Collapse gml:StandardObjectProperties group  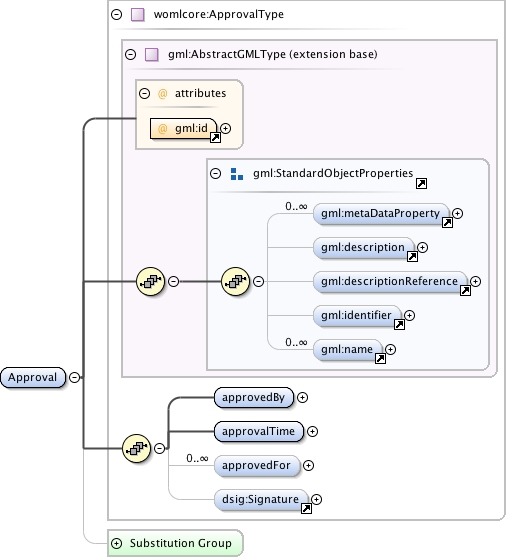(215, 174)
